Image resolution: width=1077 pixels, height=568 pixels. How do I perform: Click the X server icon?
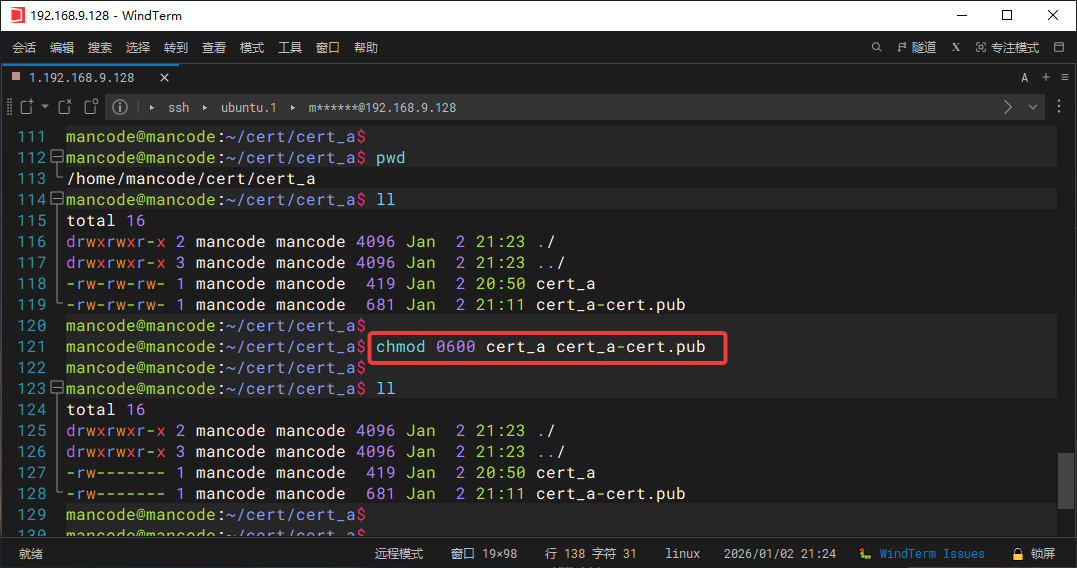pos(956,47)
